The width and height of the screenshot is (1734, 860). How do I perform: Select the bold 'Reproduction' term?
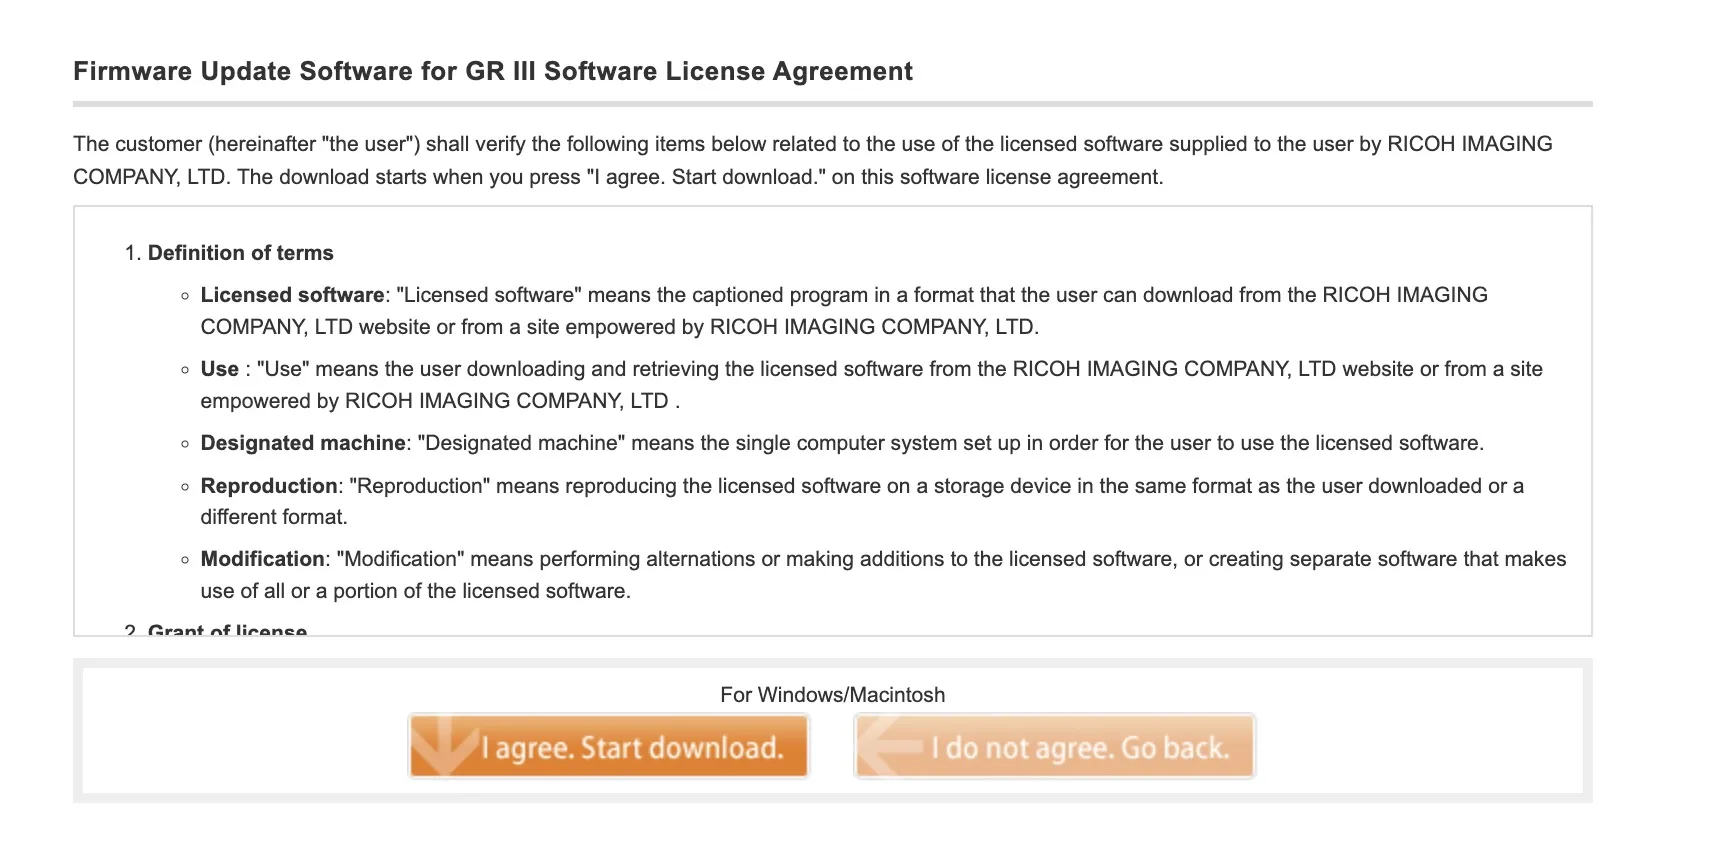pyautogui.click(x=269, y=486)
